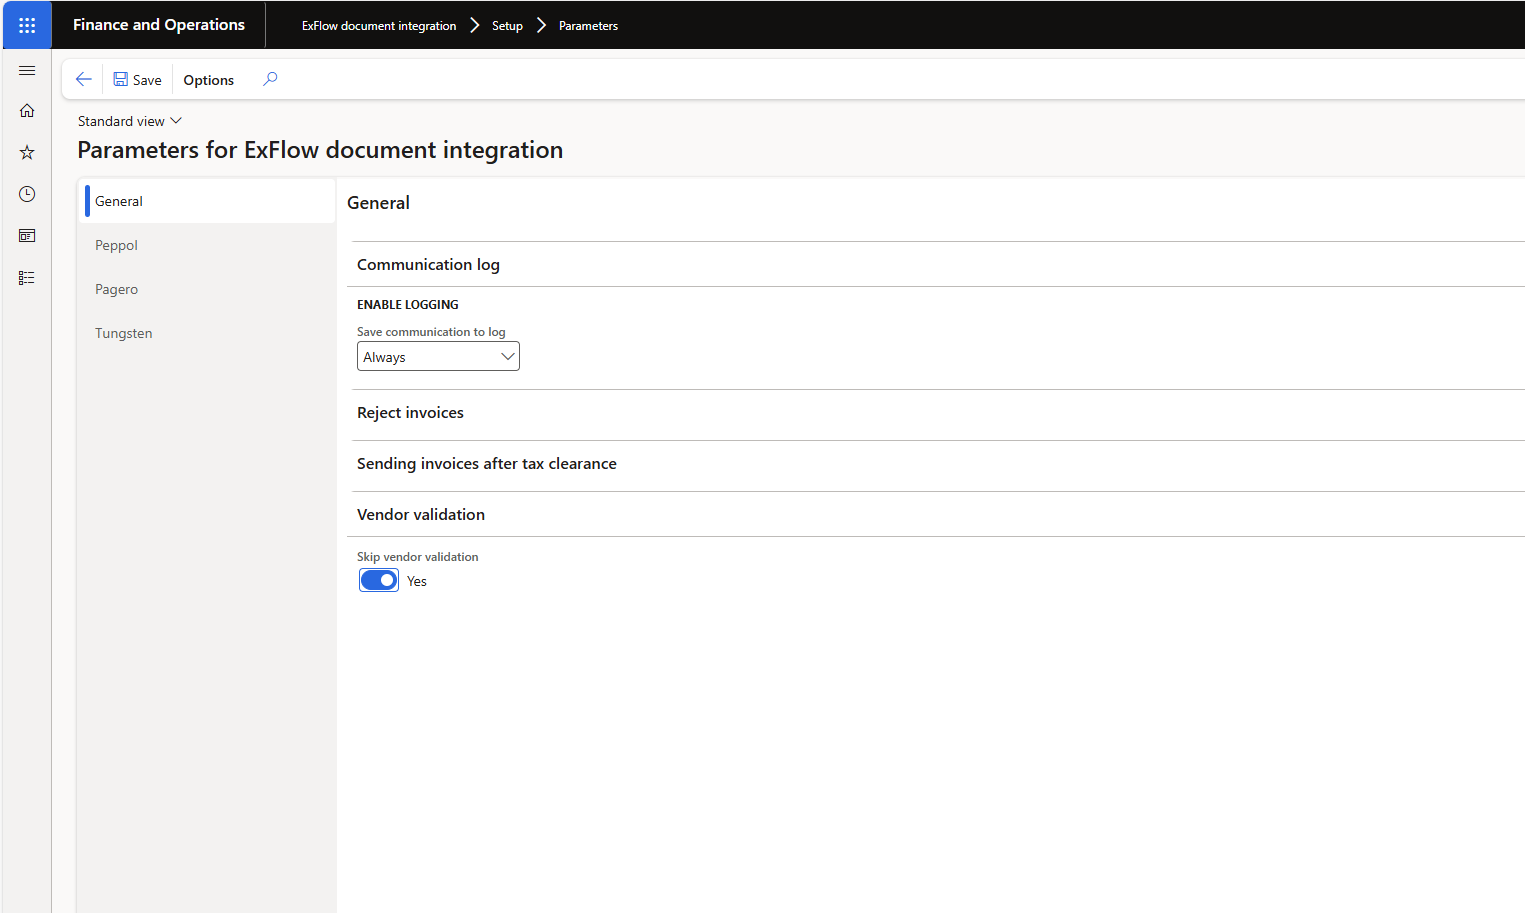Viewport: 1525px width, 913px height.
Task: Open the Options menu
Action: pos(208,80)
